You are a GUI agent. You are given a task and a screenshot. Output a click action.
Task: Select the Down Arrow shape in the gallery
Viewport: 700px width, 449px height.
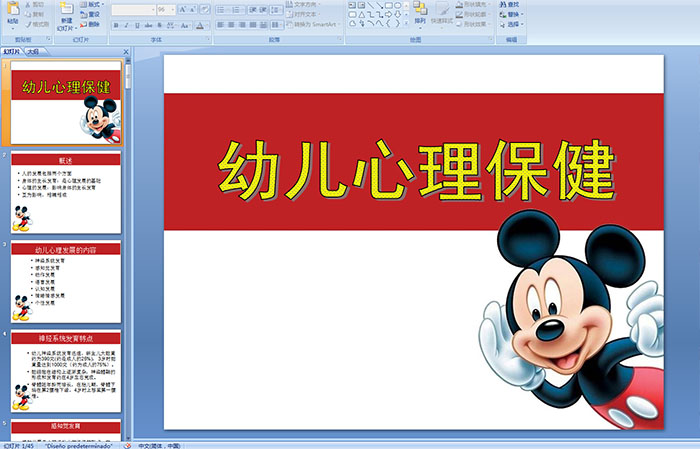click(397, 14)
